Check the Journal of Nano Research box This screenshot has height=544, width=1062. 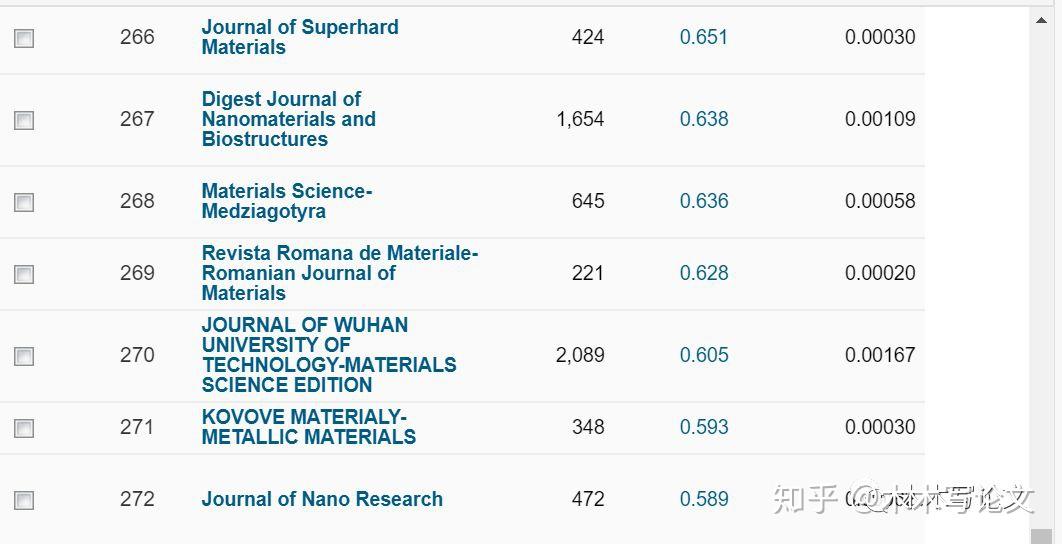[x=24, y=501]
